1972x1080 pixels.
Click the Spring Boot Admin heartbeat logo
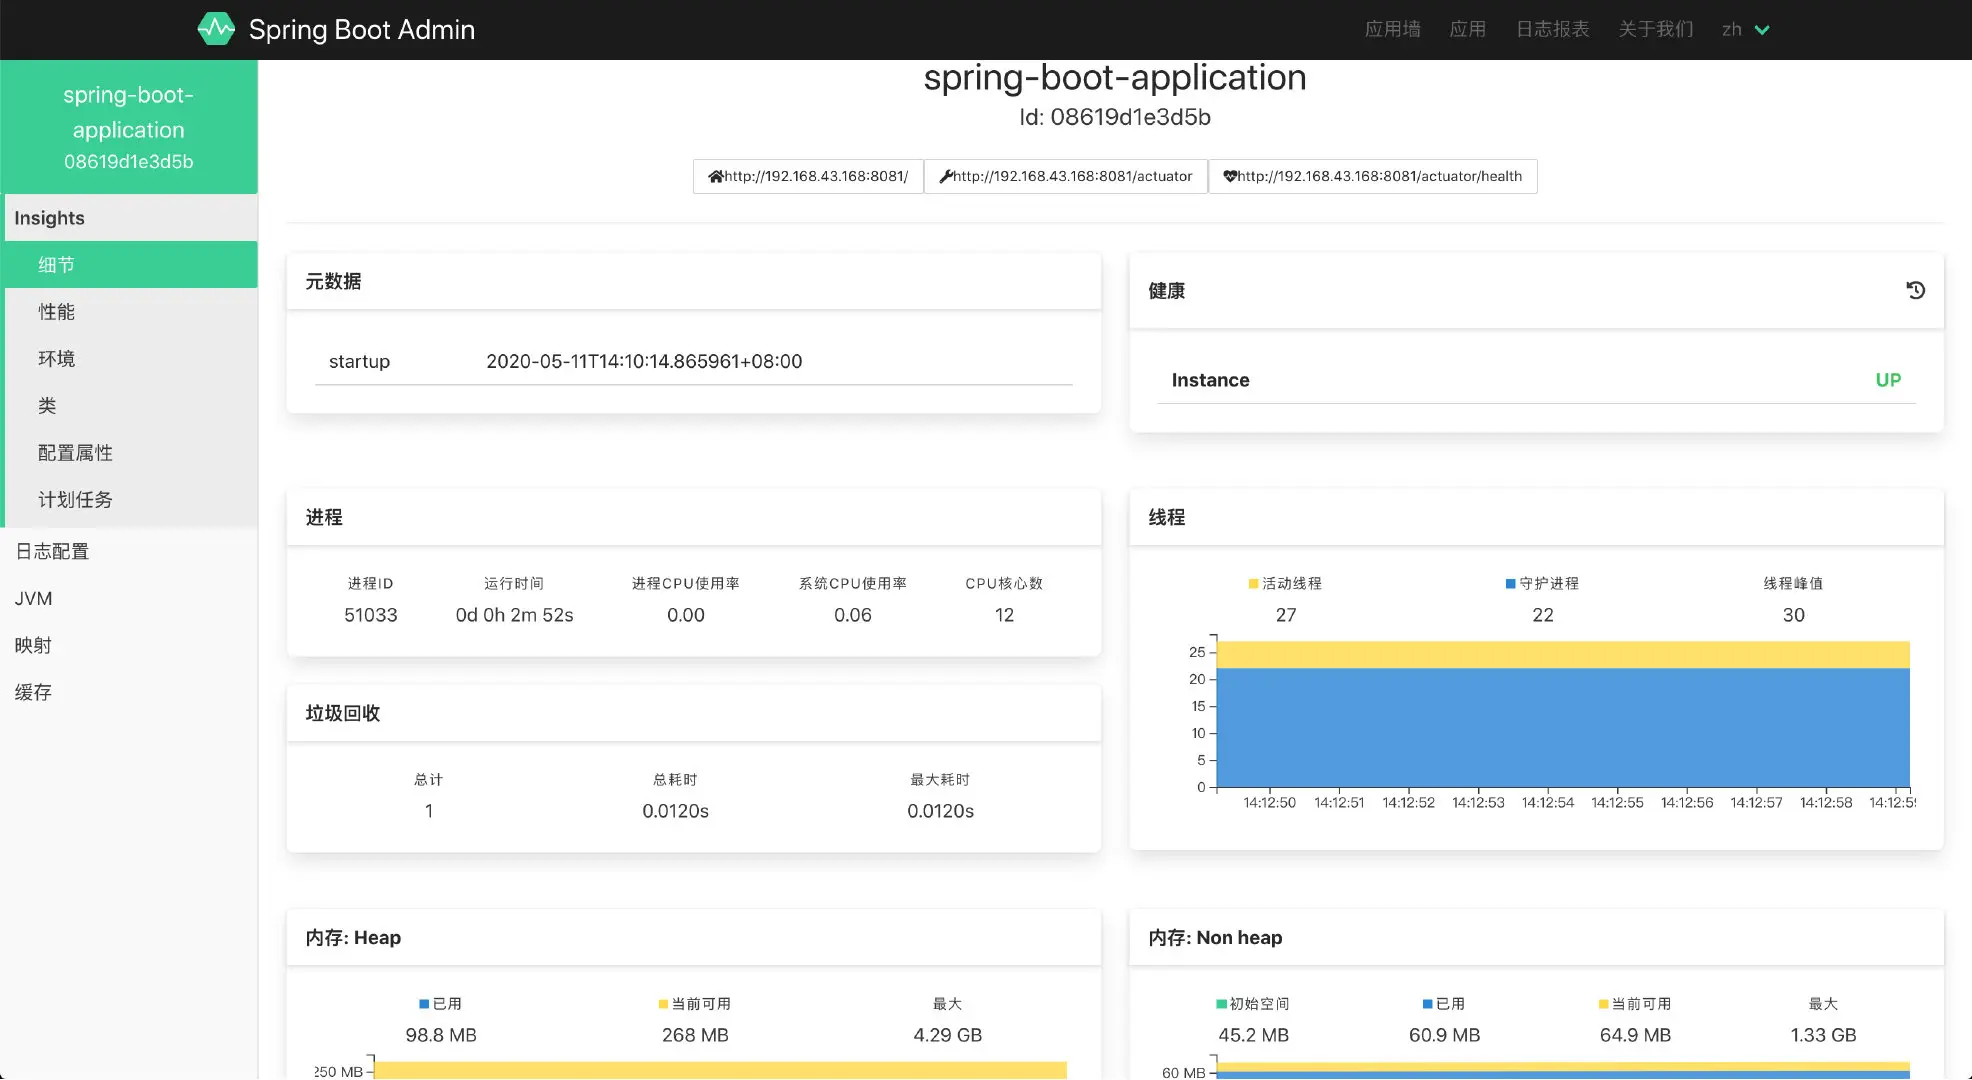[216, 29]
